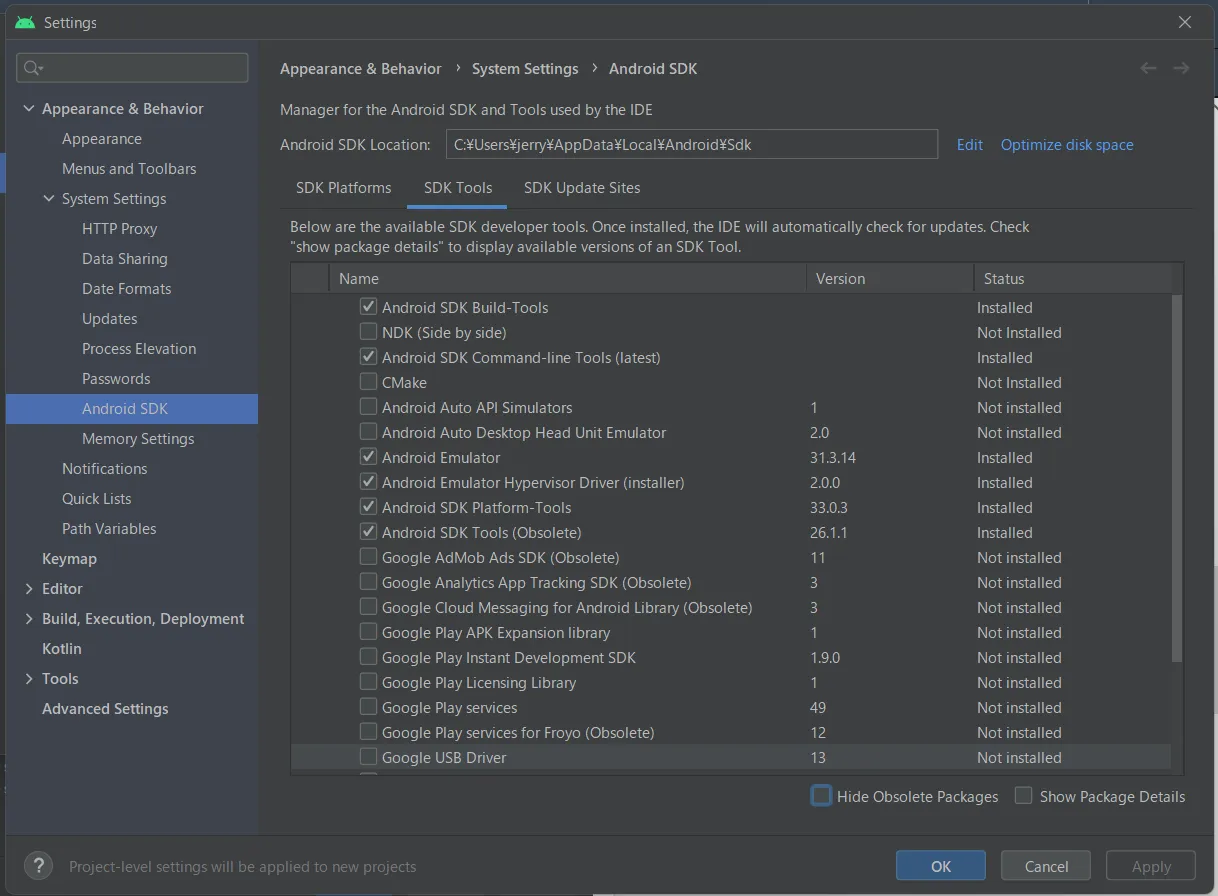The height and width of the screenshot is (896, 1218).
Task: Click the SDK tools list vertical scrollbar
Action: click(x=1177, y=478)
